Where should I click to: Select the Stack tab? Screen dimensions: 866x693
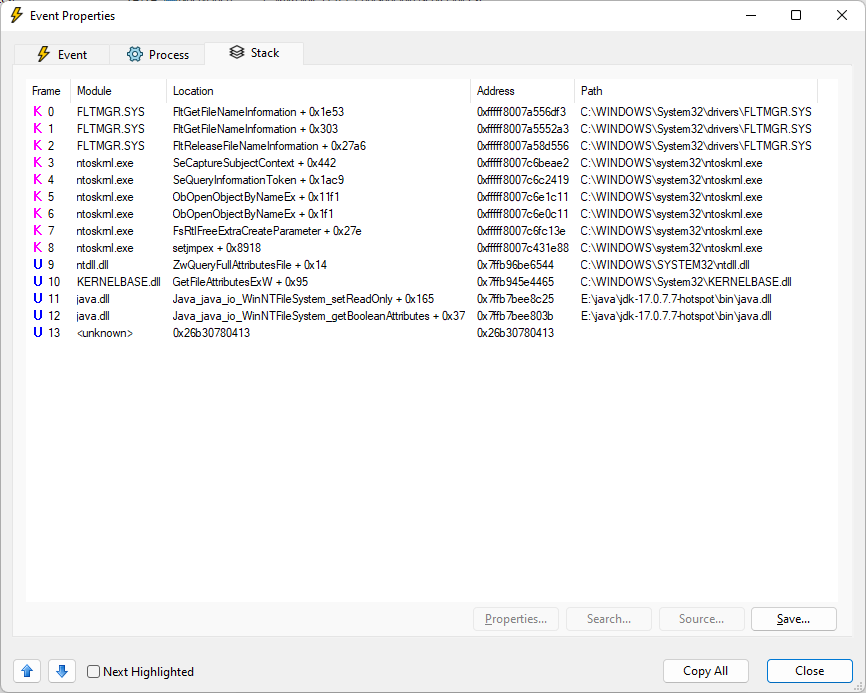[254, 54]
